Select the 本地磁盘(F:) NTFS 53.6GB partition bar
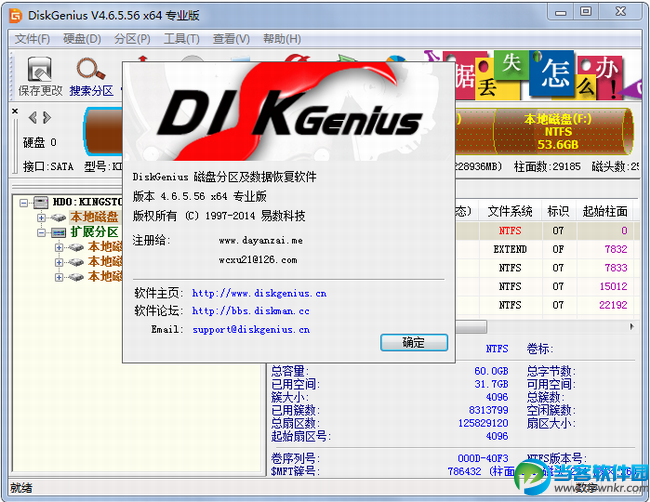 [563, 131]
